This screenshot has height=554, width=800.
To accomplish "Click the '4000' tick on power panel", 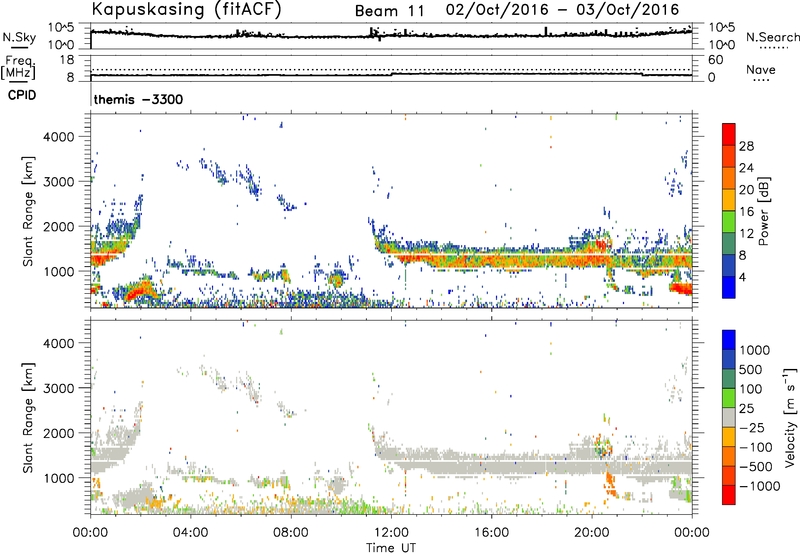I will (59, 137).
